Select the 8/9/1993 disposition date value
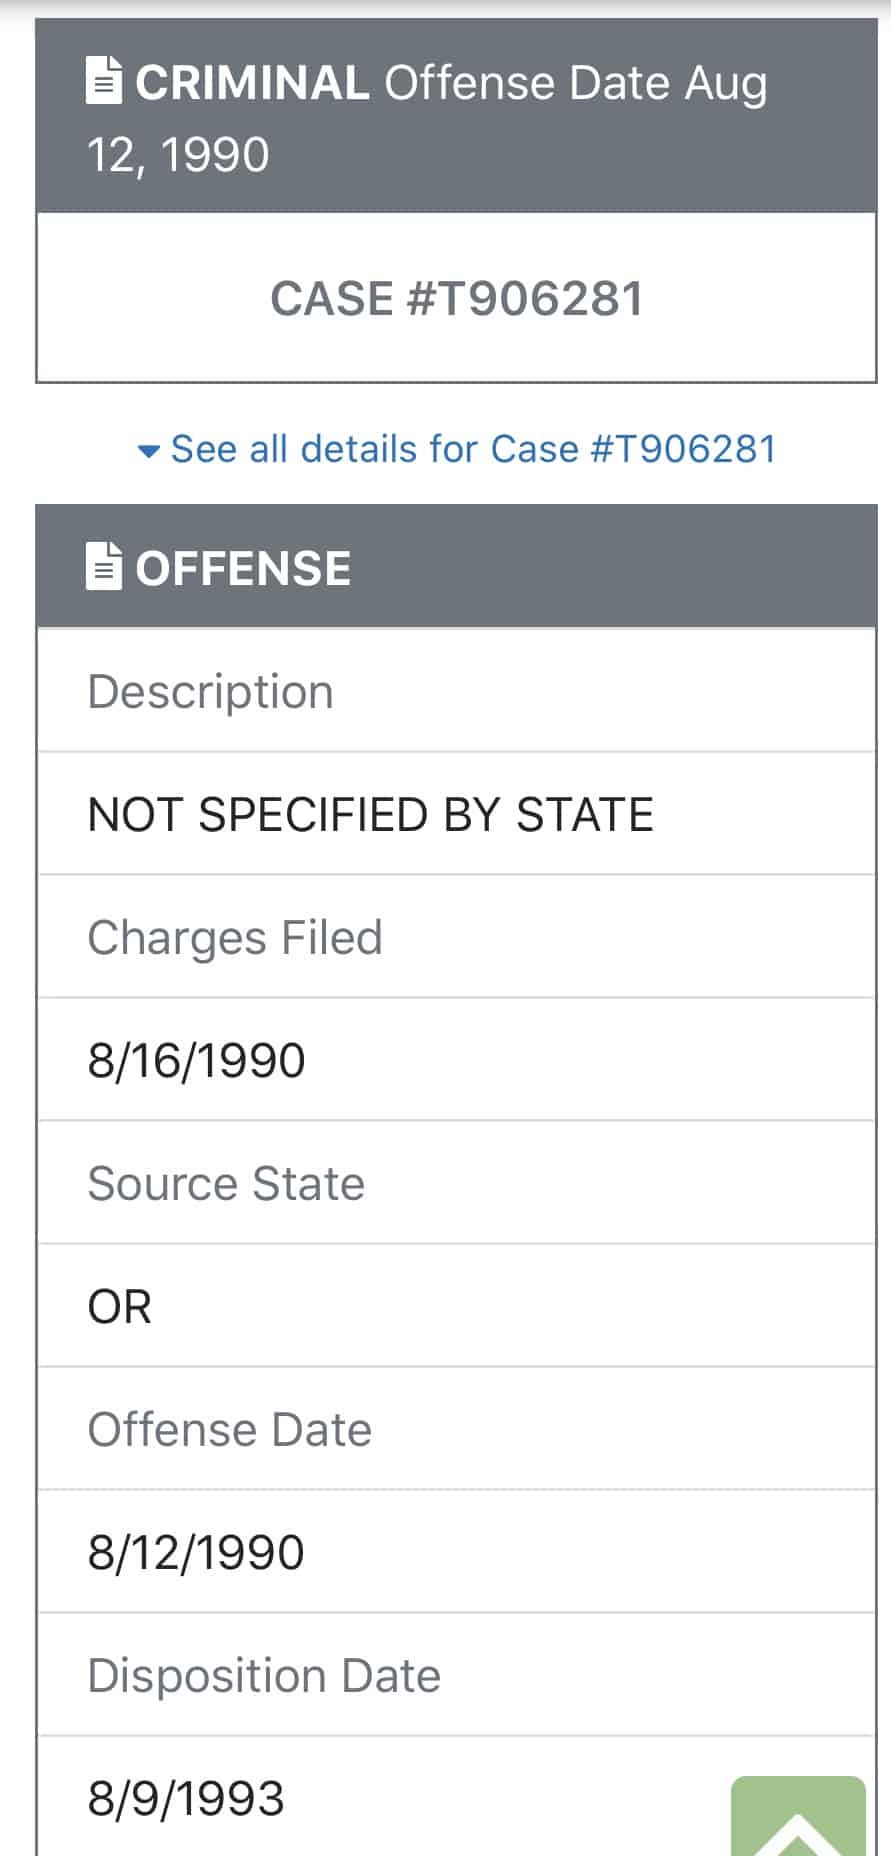The height and width of the screenshot is (1856, 891). pos(186,1798)
